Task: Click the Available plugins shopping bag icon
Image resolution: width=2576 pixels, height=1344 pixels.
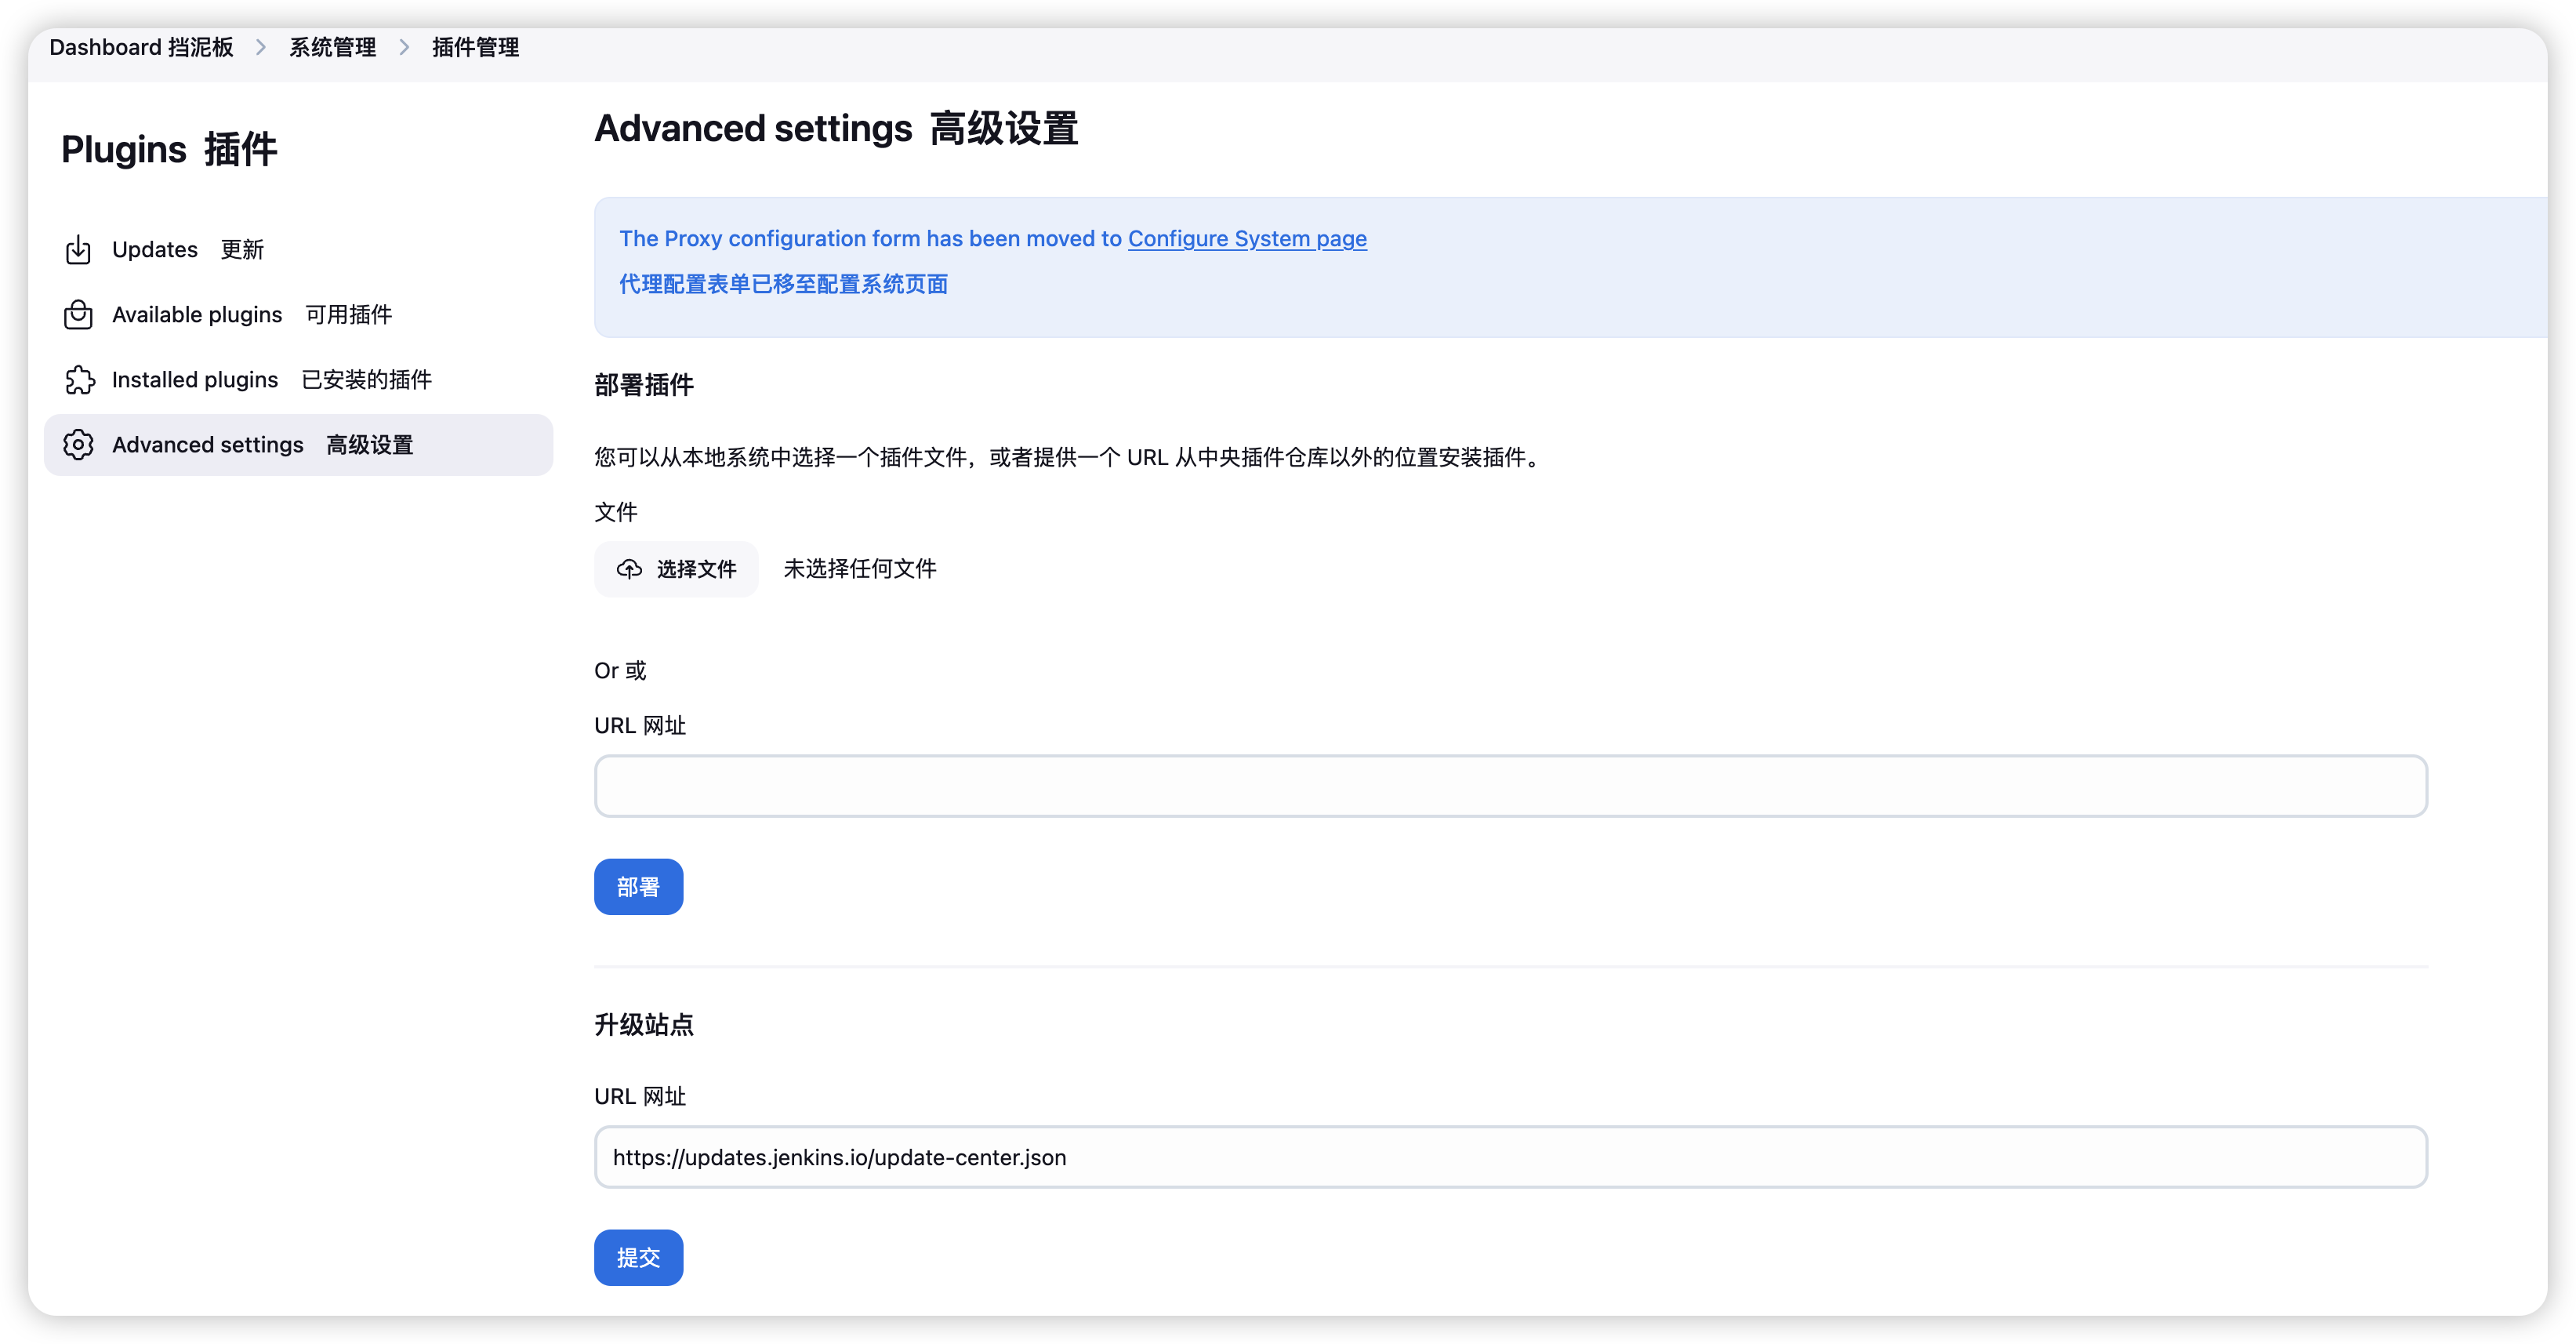Action: [x=78, y=315]
